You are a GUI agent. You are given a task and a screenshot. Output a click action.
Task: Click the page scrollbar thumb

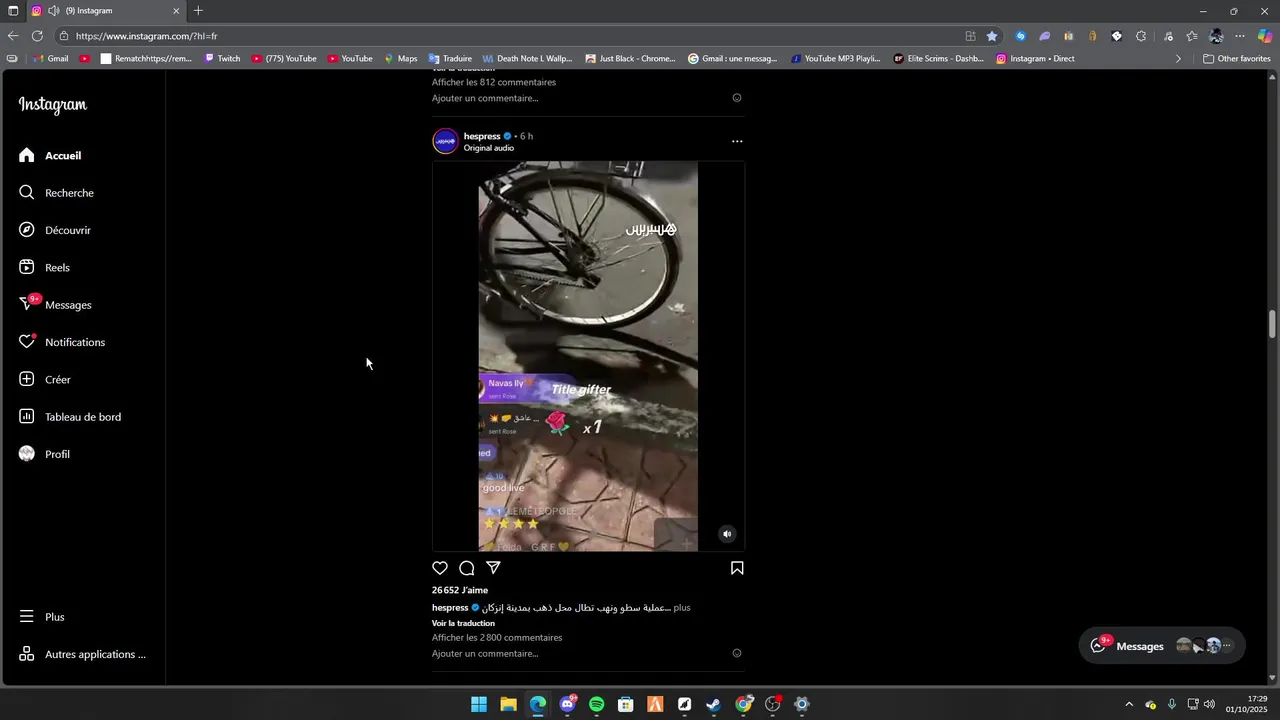pyautogui.click(x=1273, y=325)
